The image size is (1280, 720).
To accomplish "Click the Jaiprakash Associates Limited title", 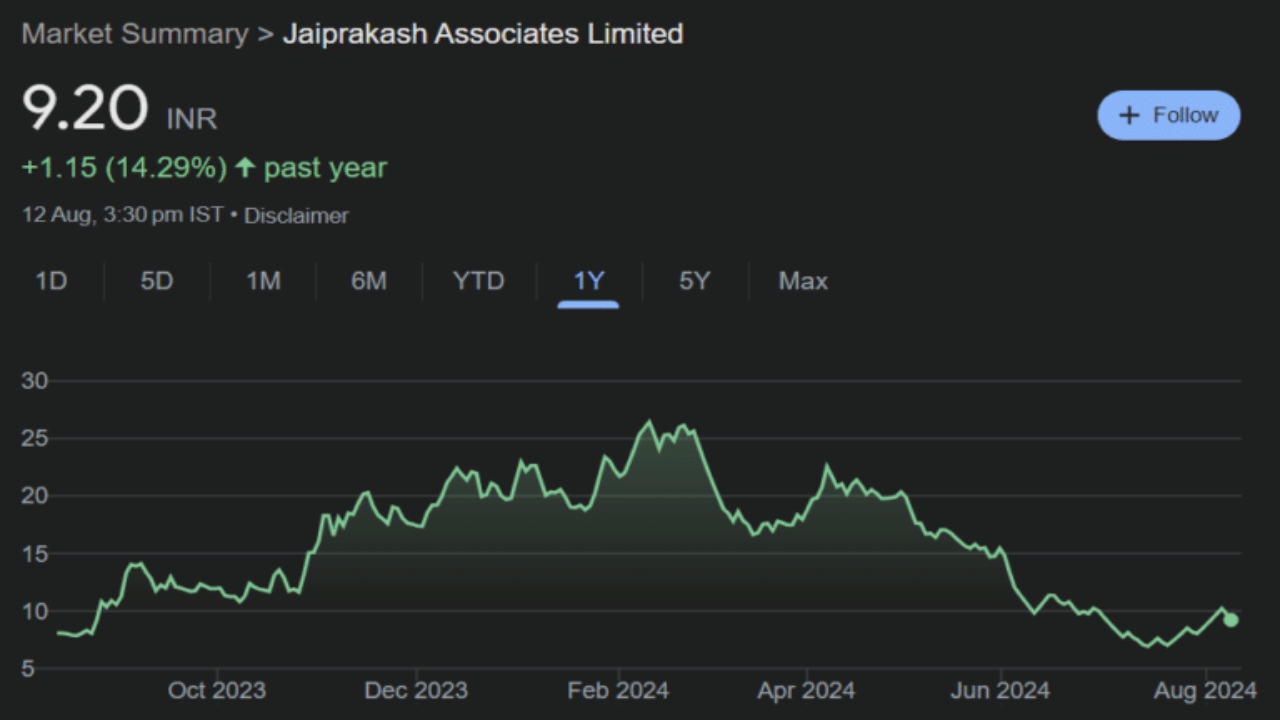I will point(483,34).
